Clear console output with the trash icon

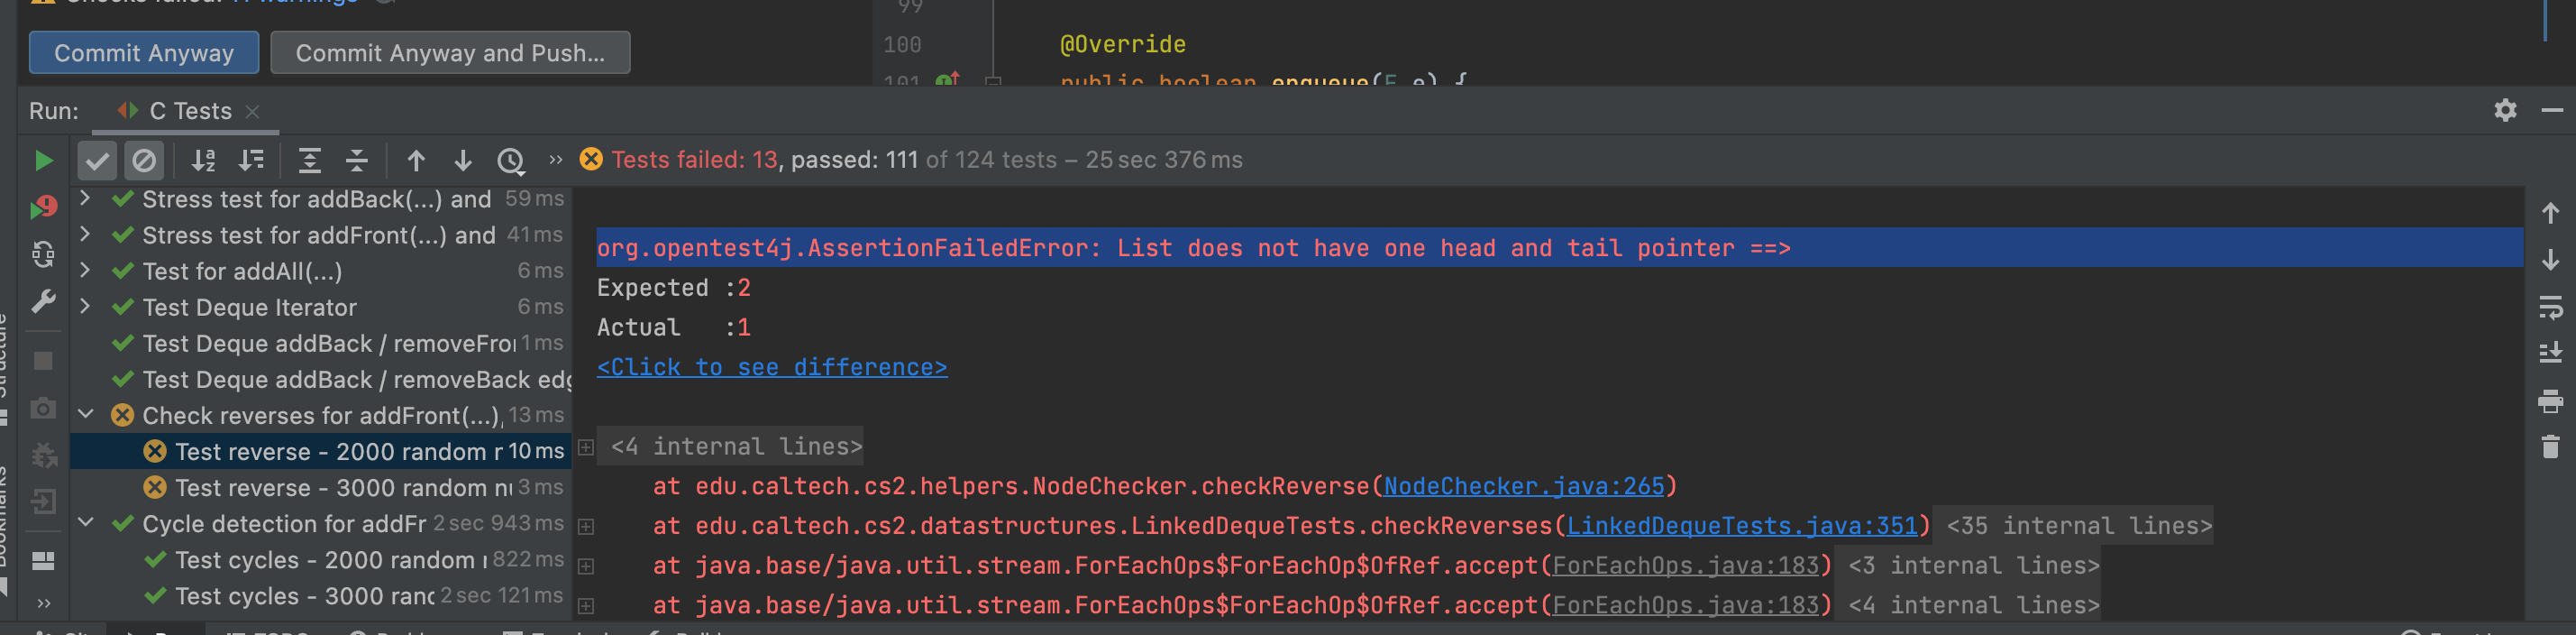[2550, 446]
